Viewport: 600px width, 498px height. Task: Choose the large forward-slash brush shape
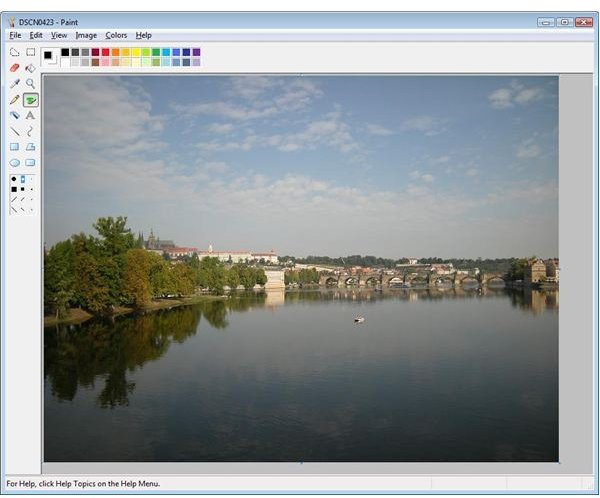coord(14,199)
